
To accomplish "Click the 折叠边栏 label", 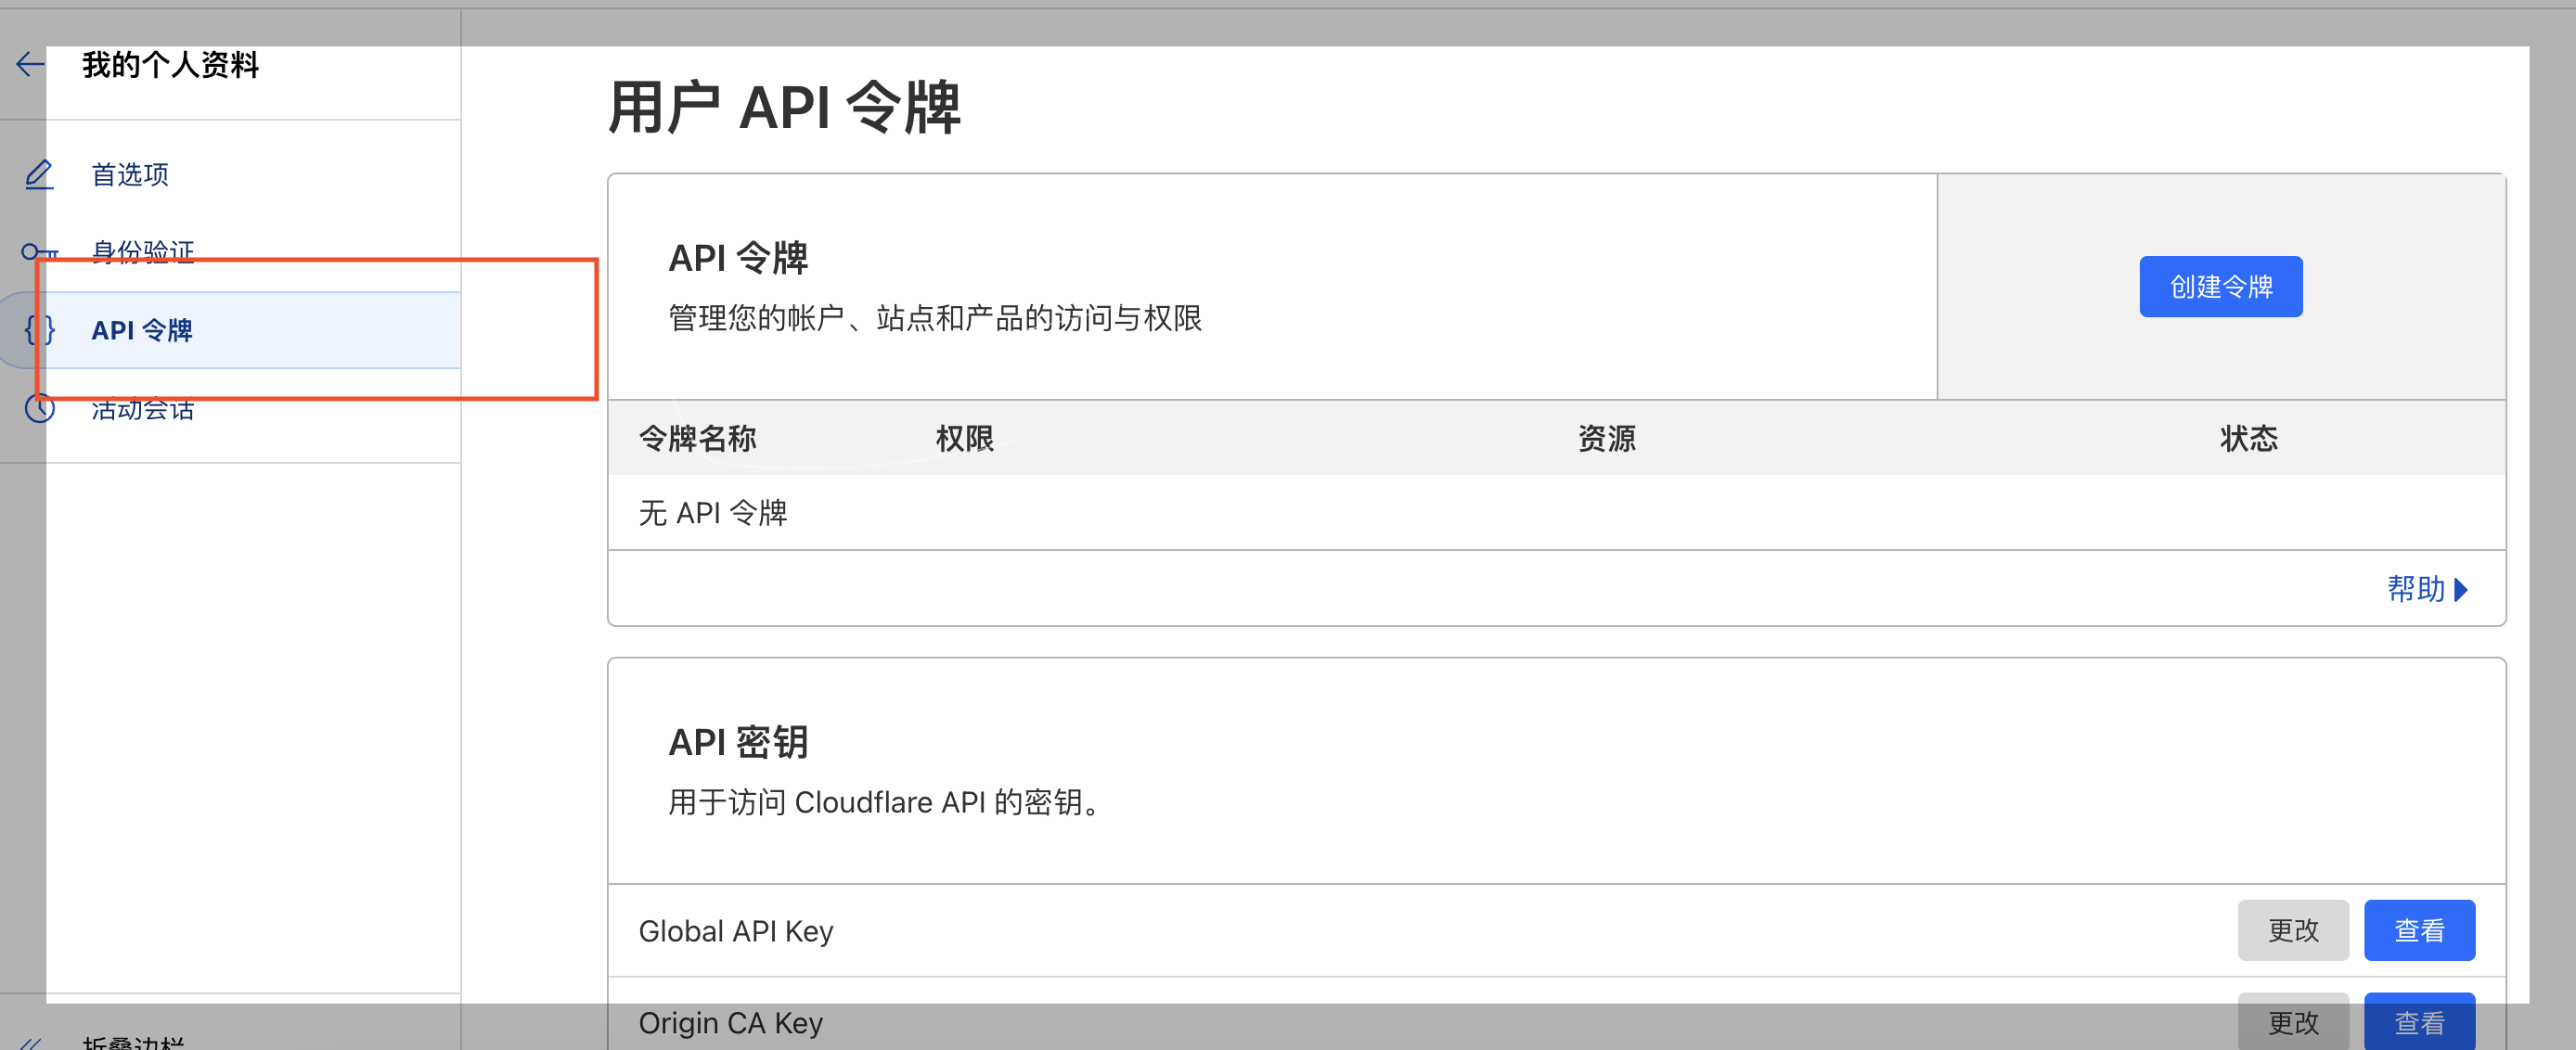I will tap(133, 1042).
